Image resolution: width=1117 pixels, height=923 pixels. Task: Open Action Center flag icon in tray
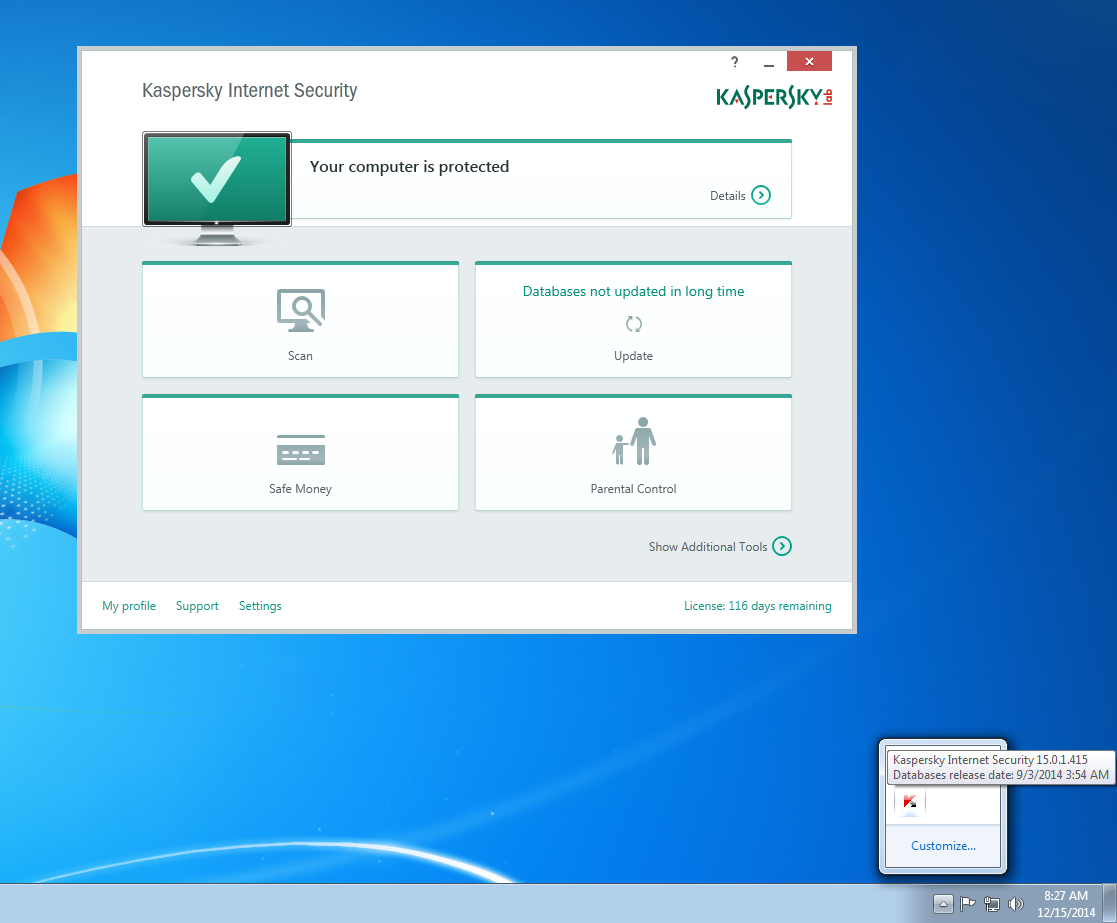[x=967, y=904]
